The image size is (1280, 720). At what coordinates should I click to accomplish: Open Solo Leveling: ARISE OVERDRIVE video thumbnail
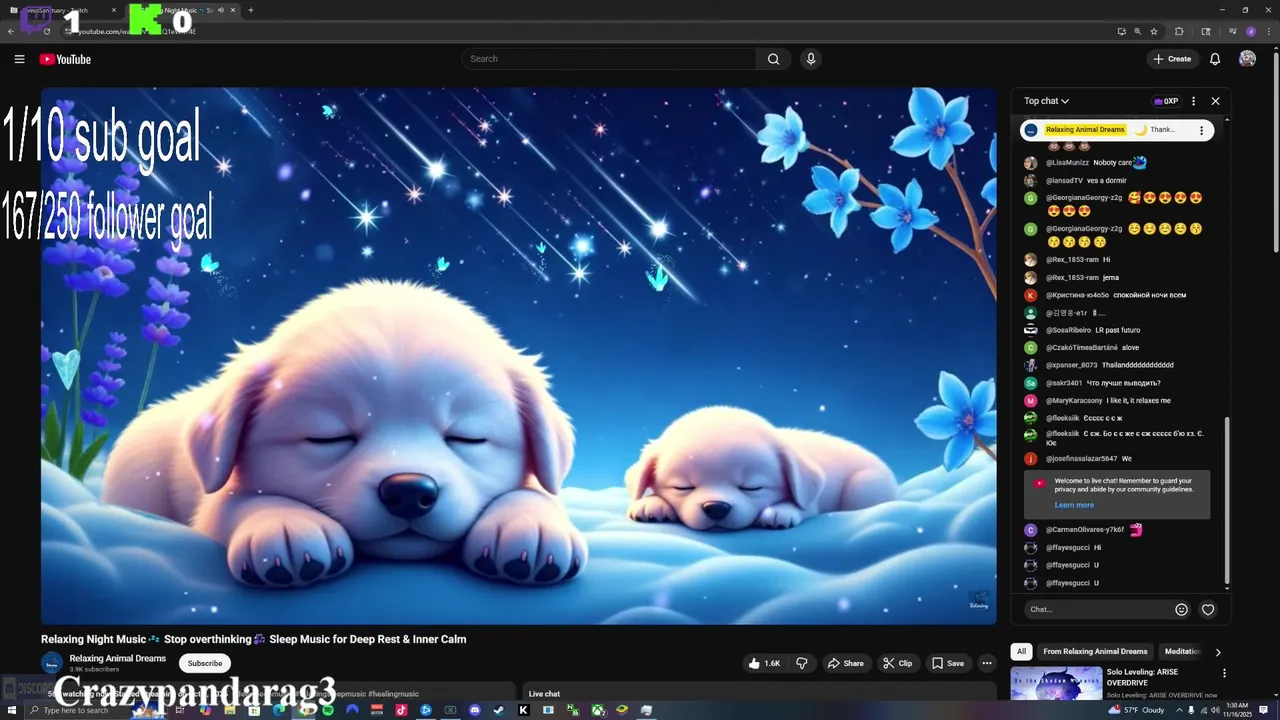(1055, 683)
